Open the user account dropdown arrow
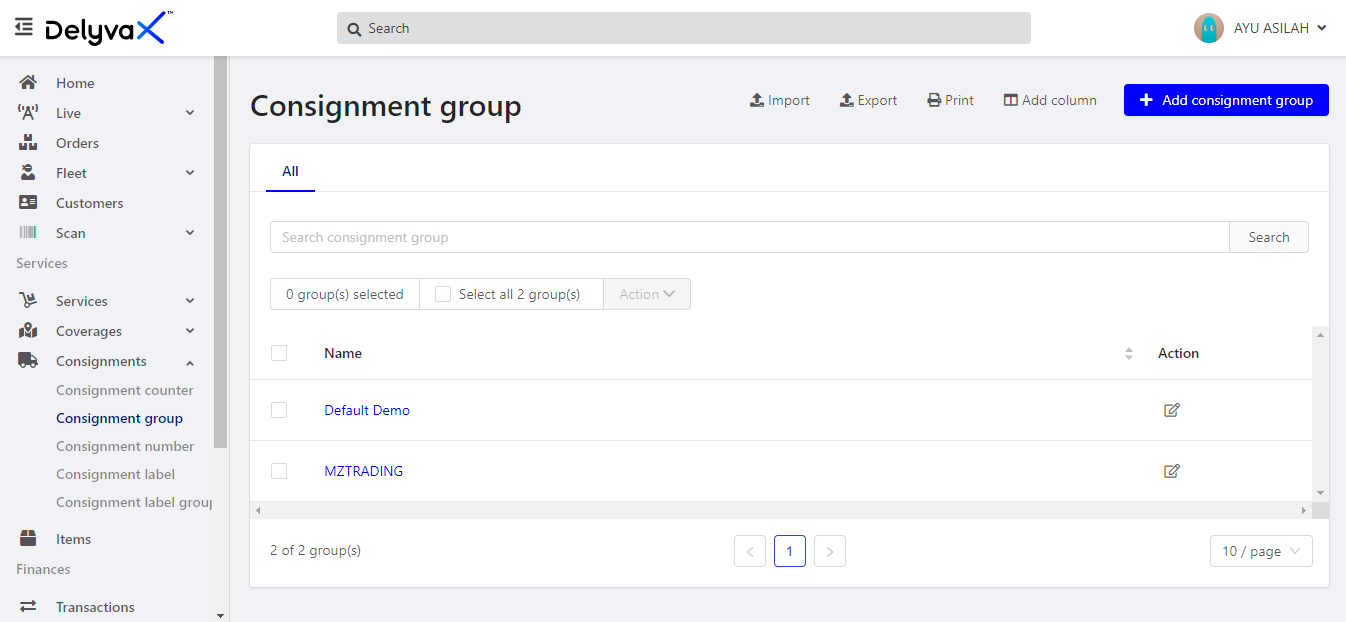1346x622 pixels. click(x=1322, y=28)
